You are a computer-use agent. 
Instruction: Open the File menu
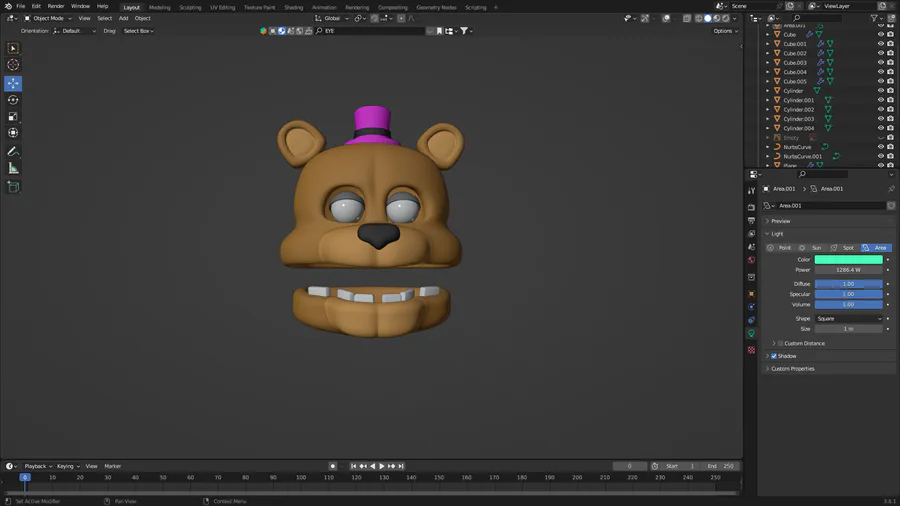coord(20,6)
